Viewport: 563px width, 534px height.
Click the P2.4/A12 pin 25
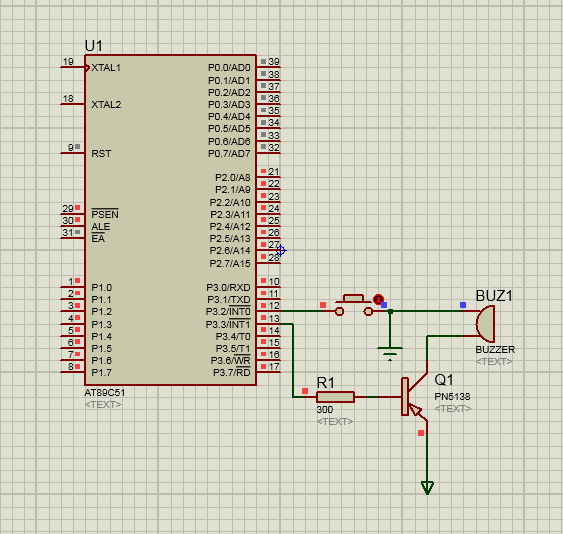[269, 226]
